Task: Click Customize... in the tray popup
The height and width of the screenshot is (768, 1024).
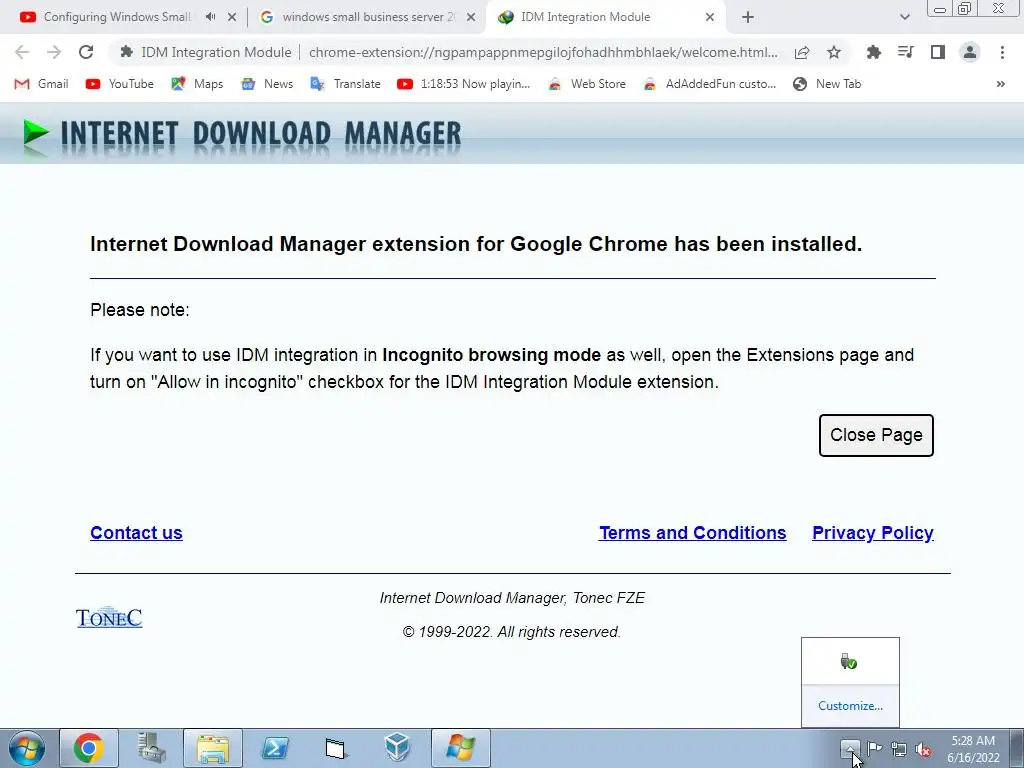Action: click(x=850, y=705)
